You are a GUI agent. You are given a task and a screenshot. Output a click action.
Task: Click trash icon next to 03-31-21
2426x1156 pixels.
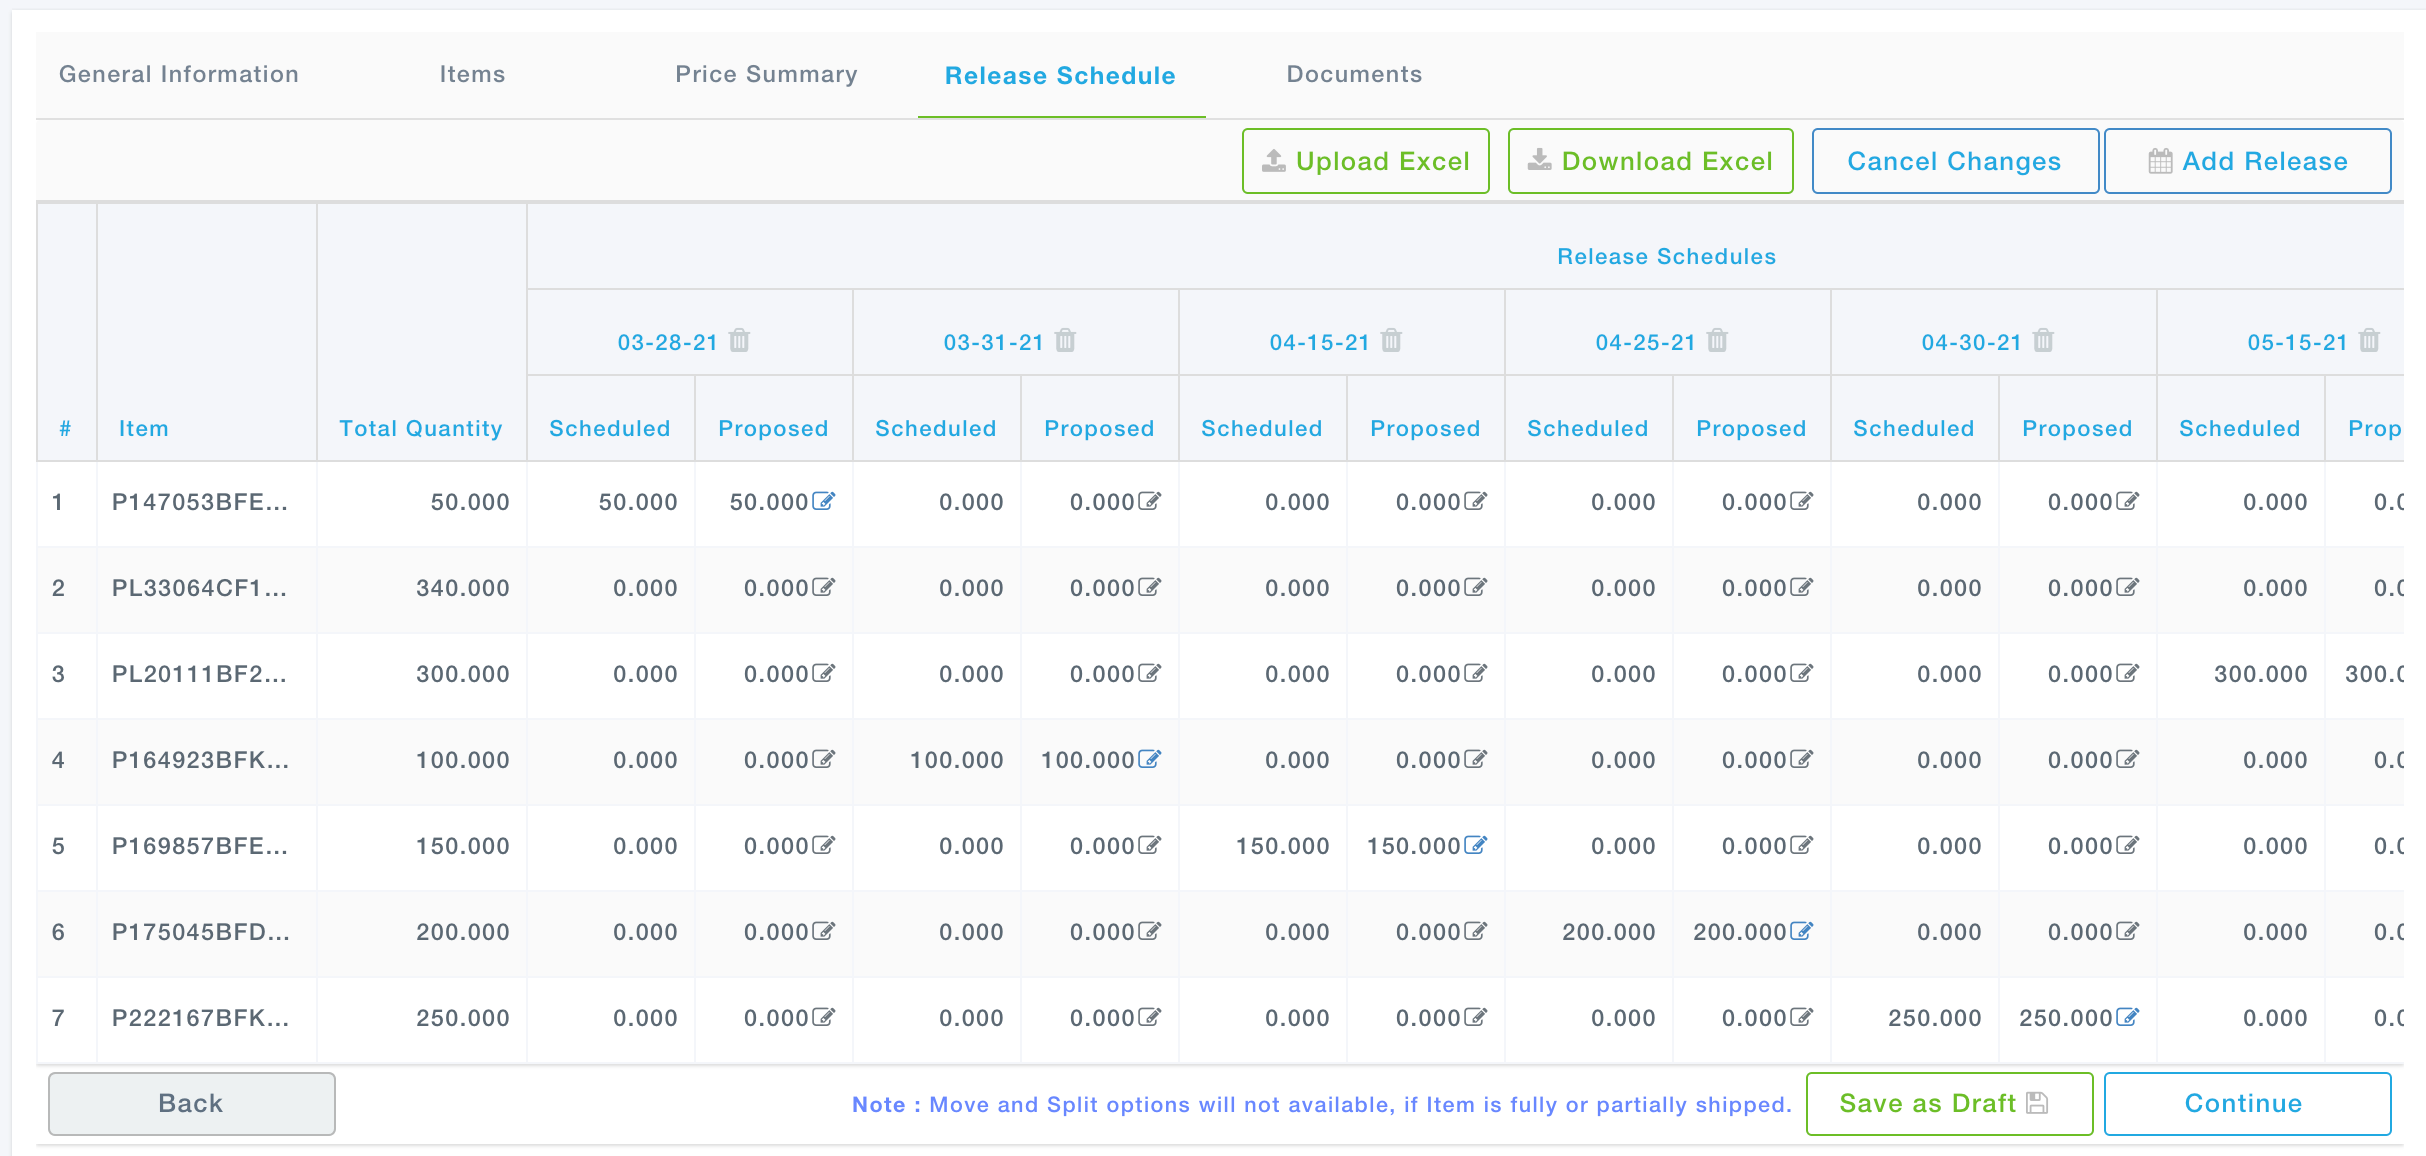coord(1065,341)
